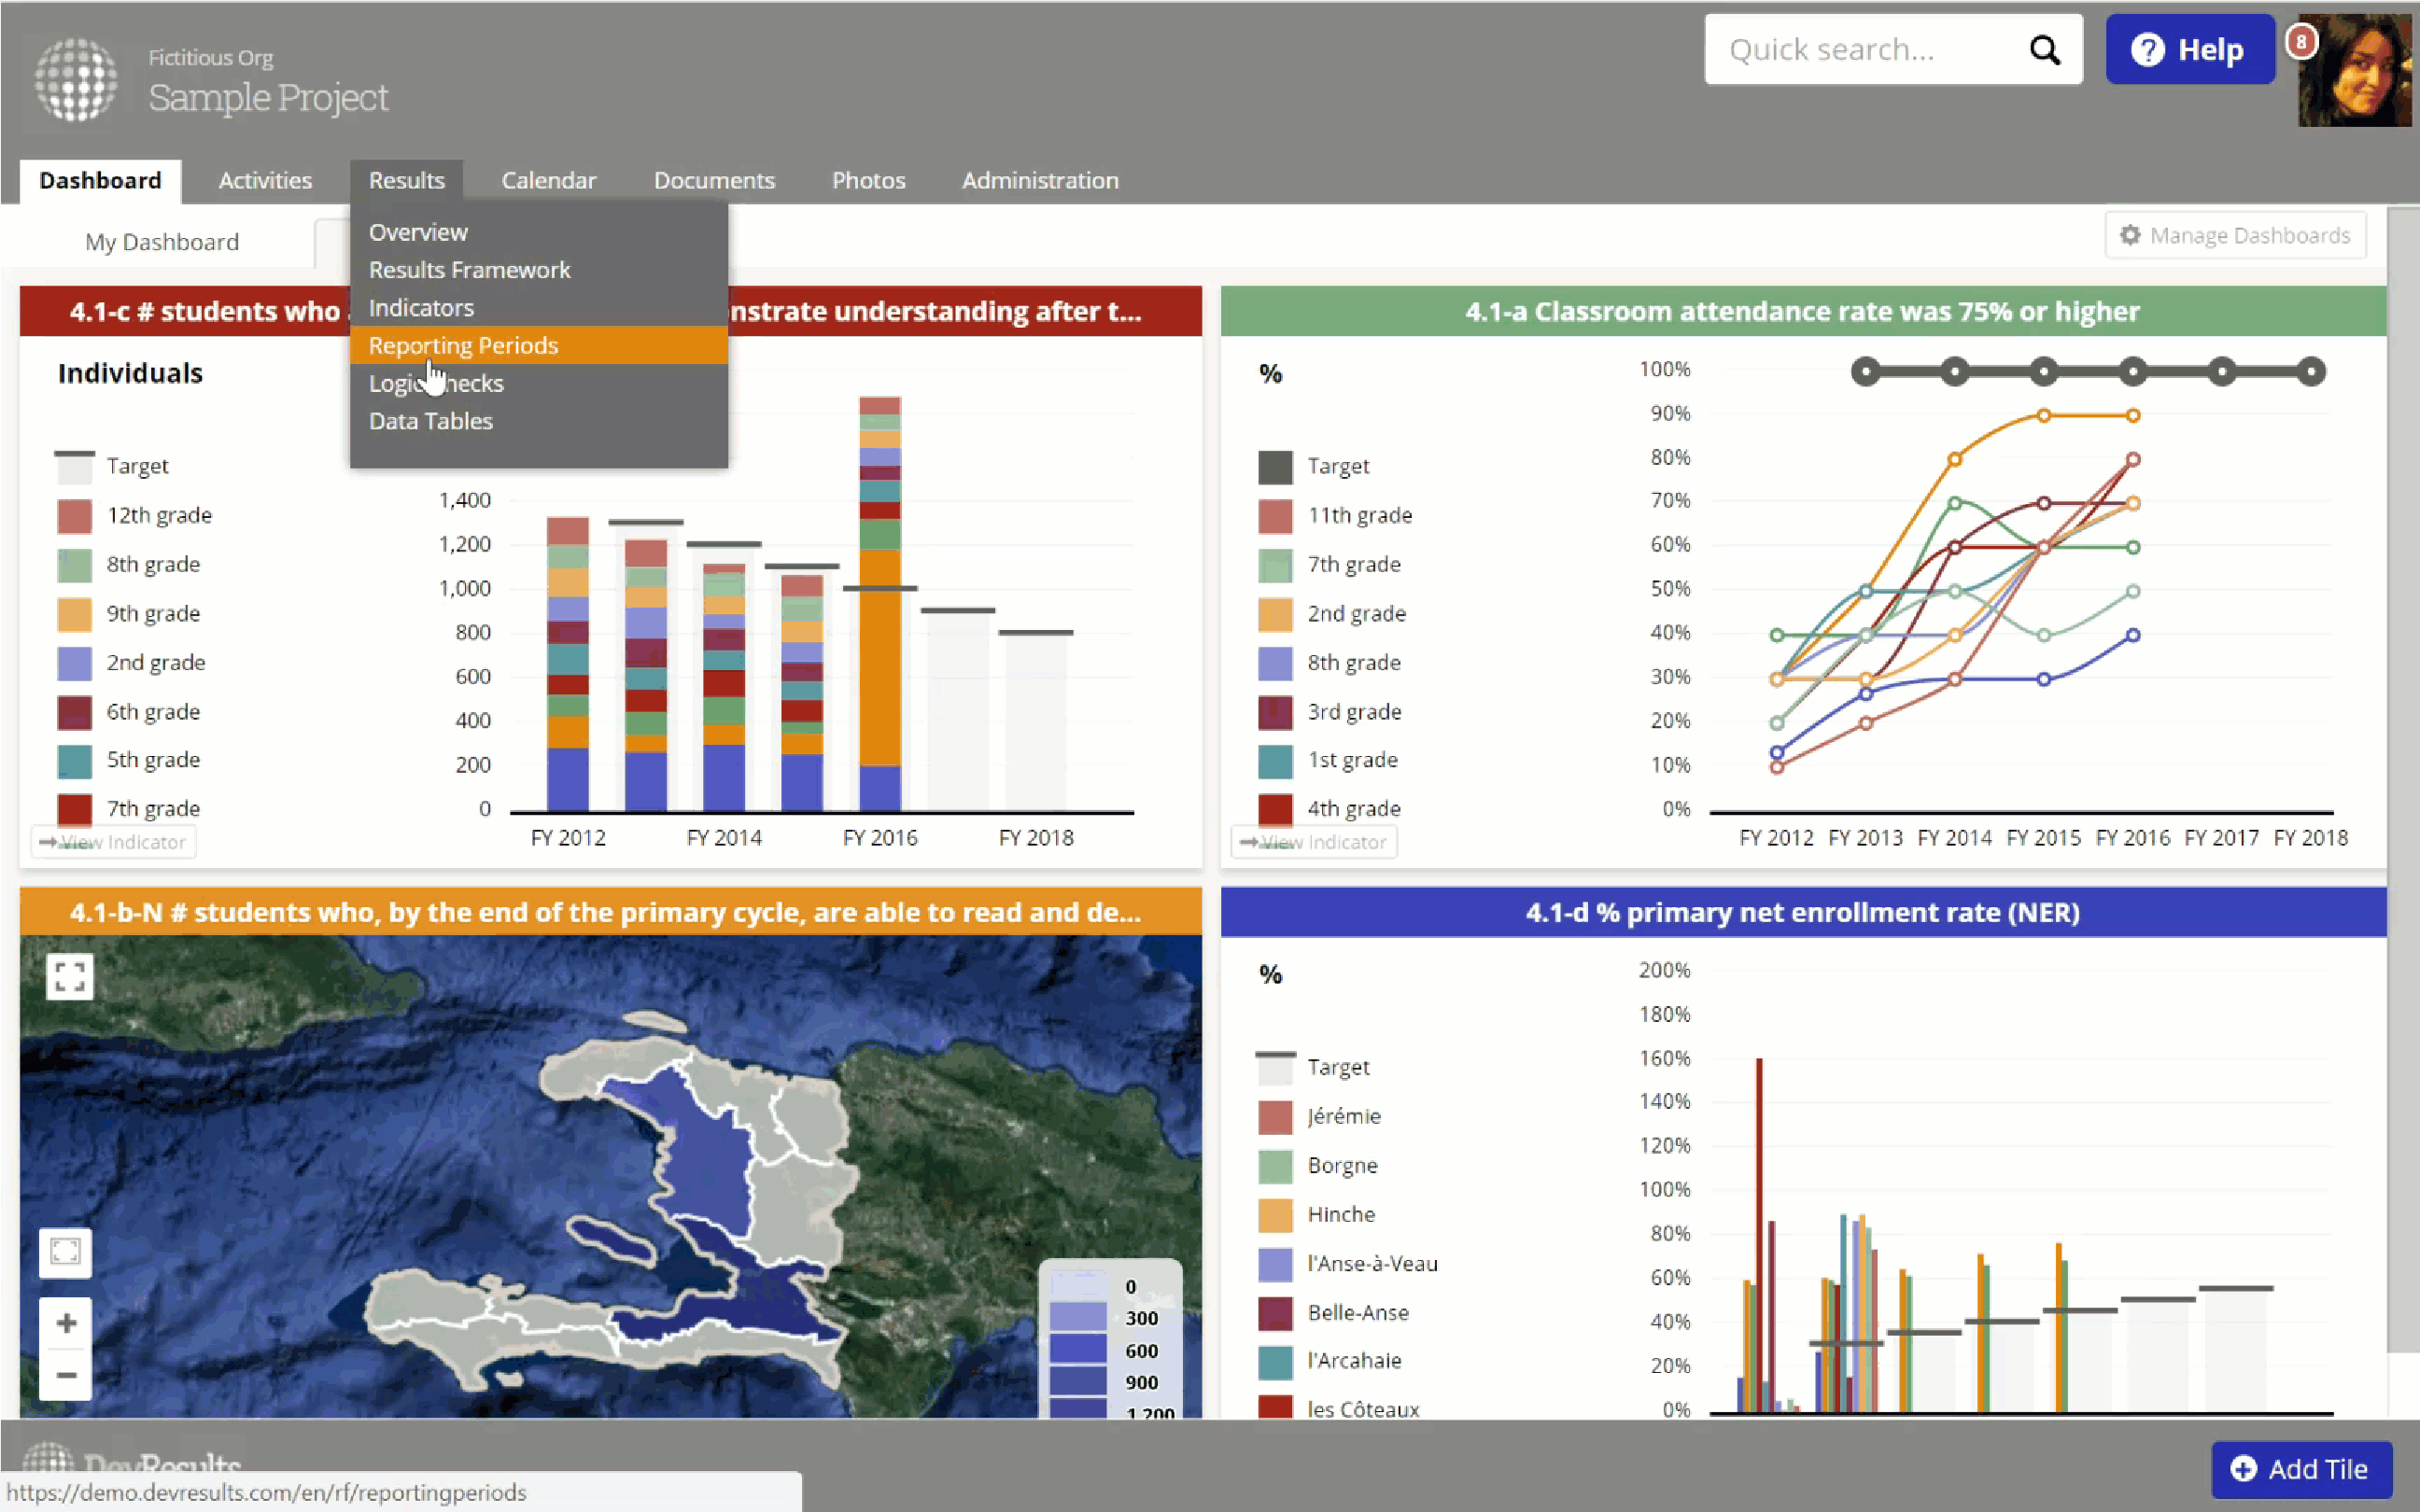Toggle 11th grade line in legend

click(1358, 515)
